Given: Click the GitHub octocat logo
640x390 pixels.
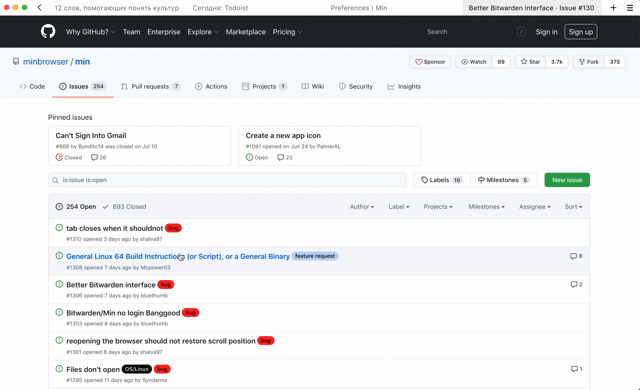Looking at the screenshot, I should [x=48, y=31].
